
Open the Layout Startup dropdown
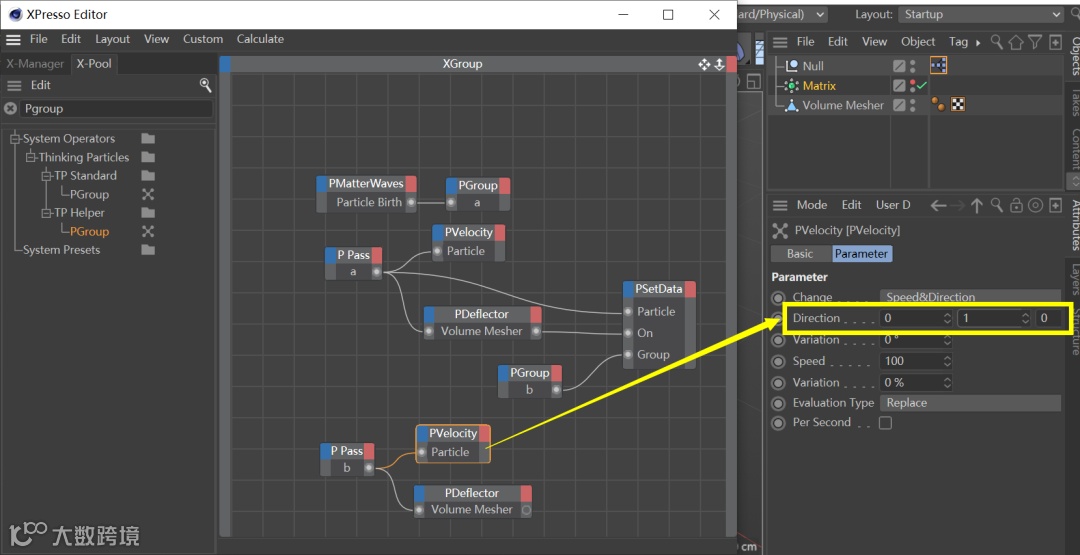tap(981, 14)
